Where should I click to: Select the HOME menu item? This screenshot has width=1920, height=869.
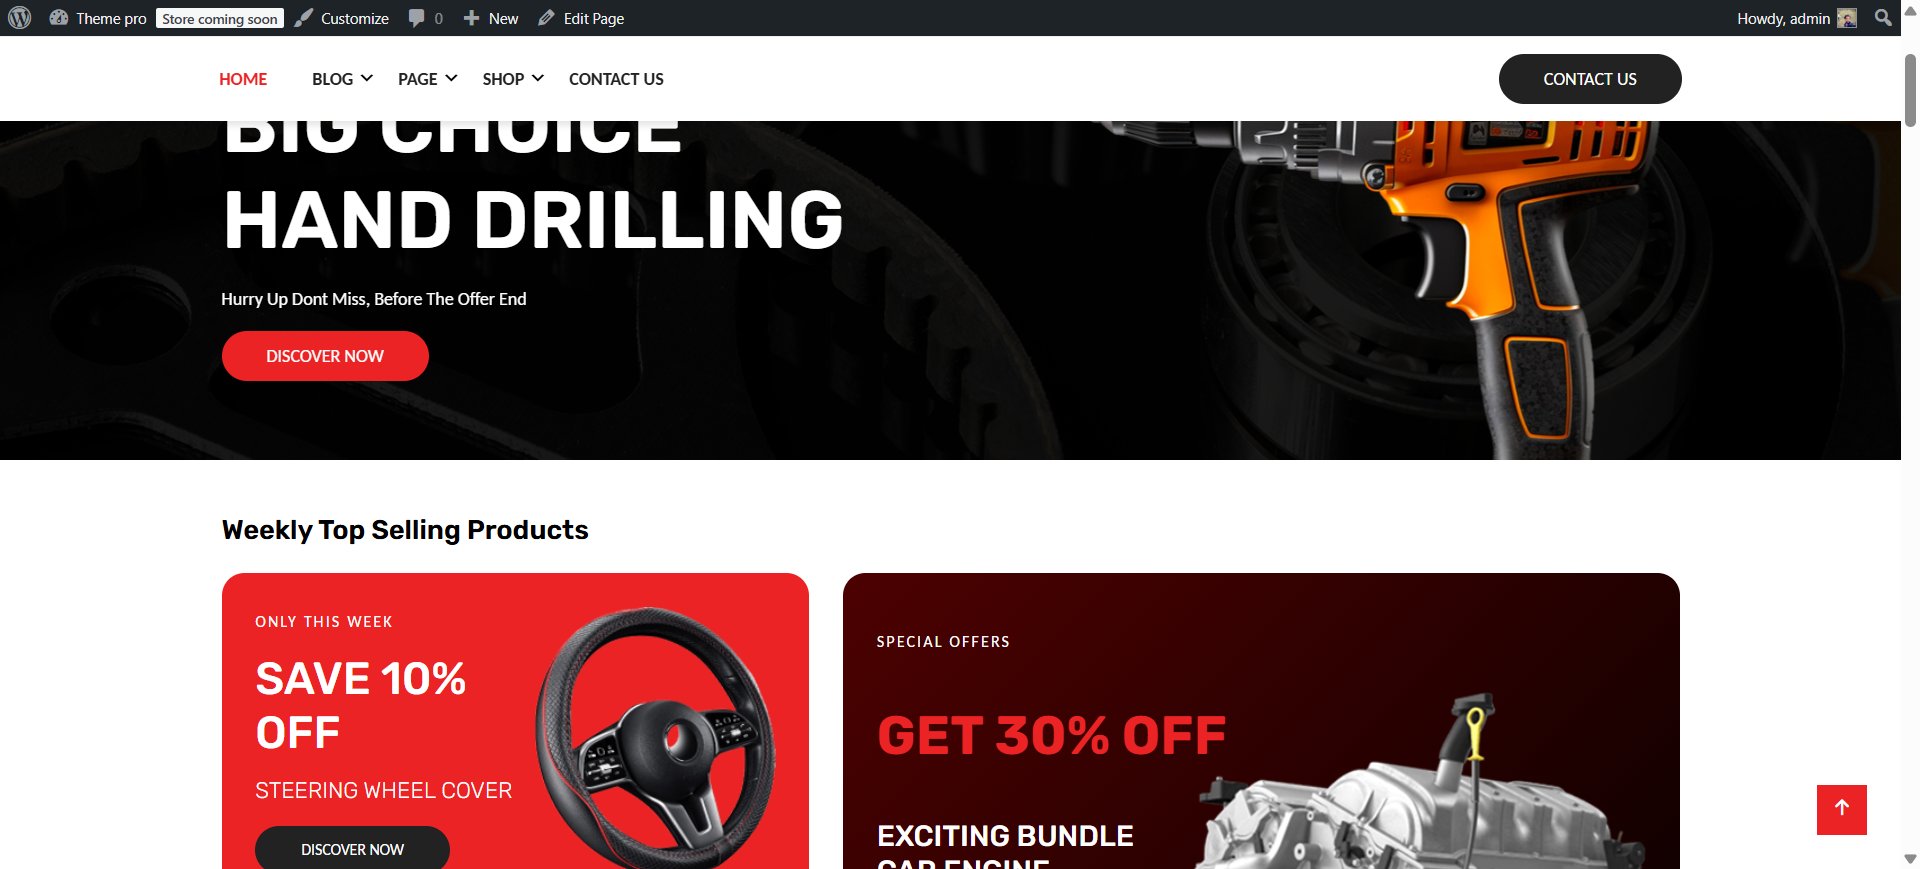pyautogui.click(x=243, y=79)
